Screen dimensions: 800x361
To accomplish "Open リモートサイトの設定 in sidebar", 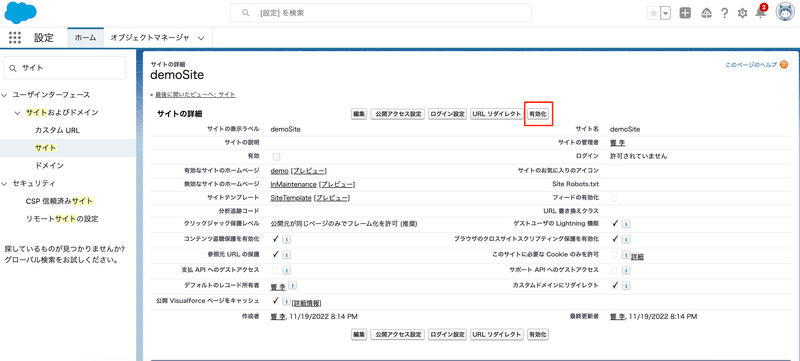I will pyautogui.click(x=62, y=219).
